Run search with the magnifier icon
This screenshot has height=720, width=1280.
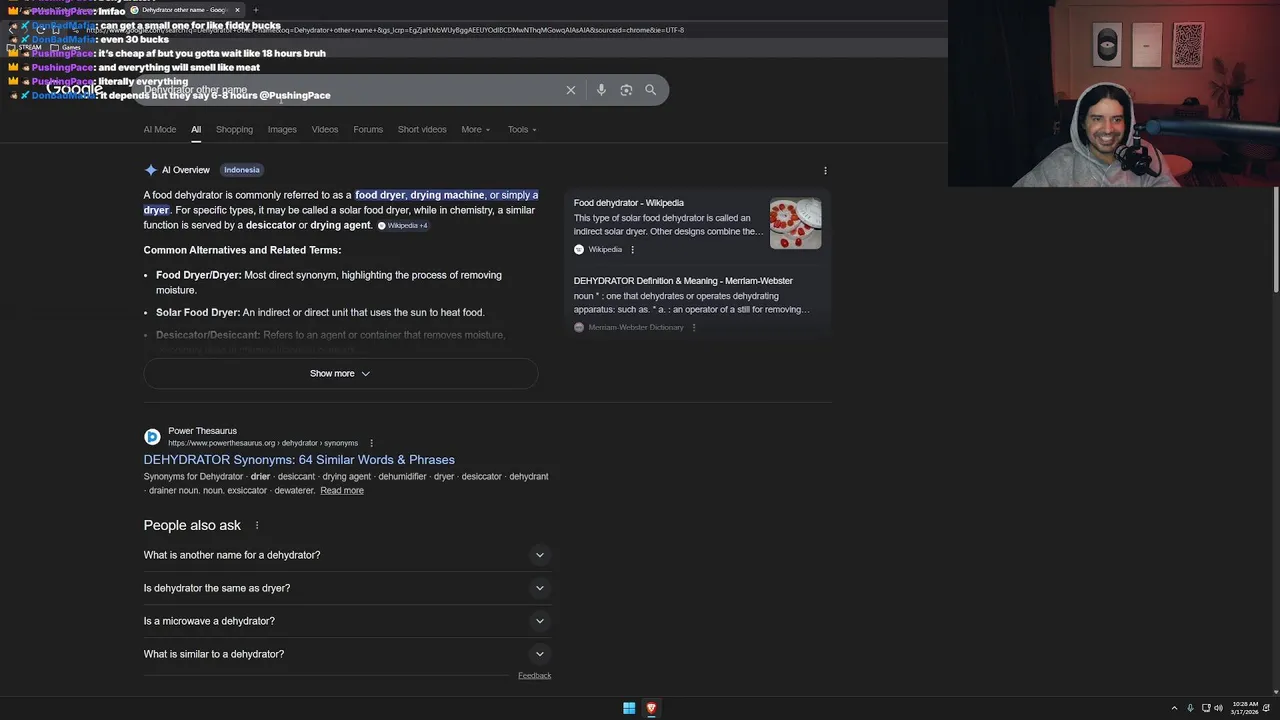pyautogui.click(x=651, y=90)
